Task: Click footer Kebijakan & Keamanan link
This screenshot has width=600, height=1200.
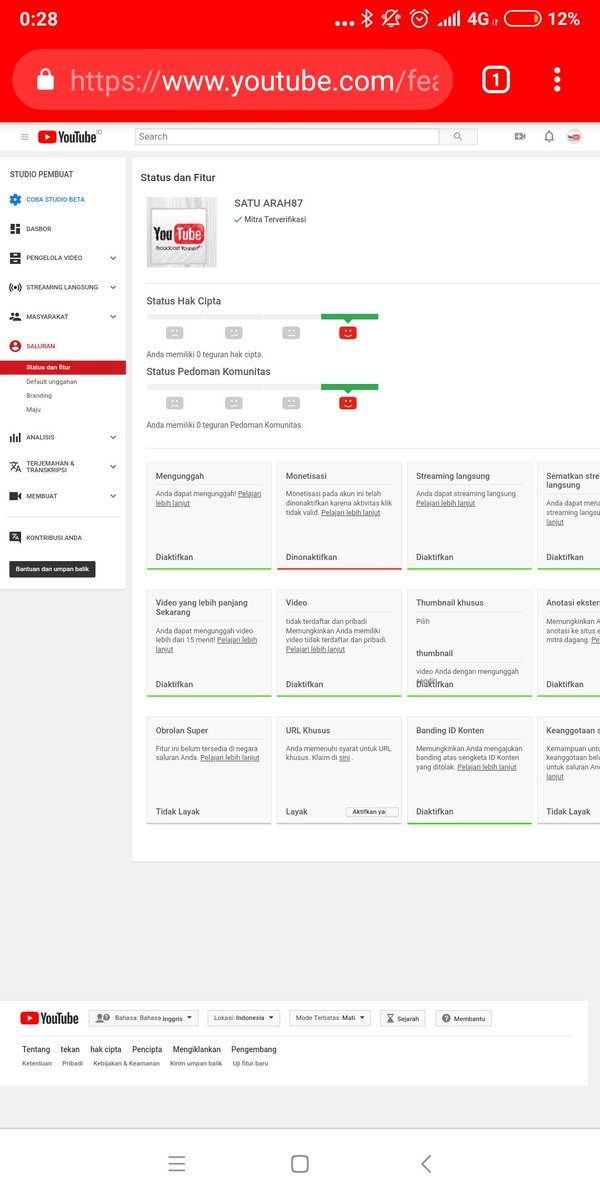Action: click(126, 1063)
